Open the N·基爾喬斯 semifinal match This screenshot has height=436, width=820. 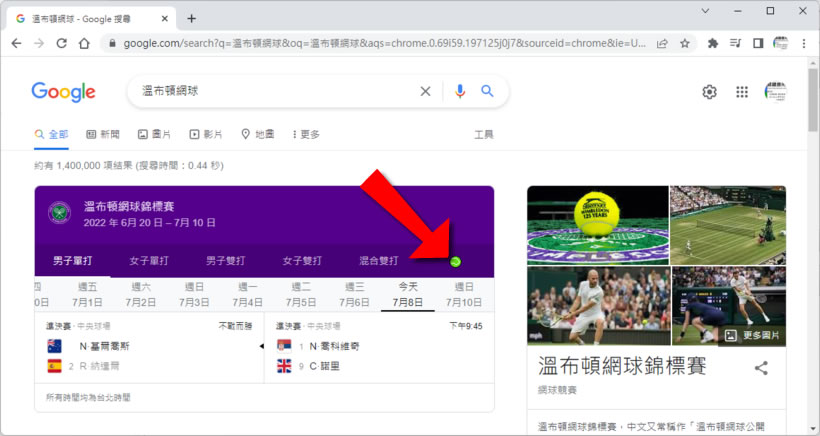150,348
